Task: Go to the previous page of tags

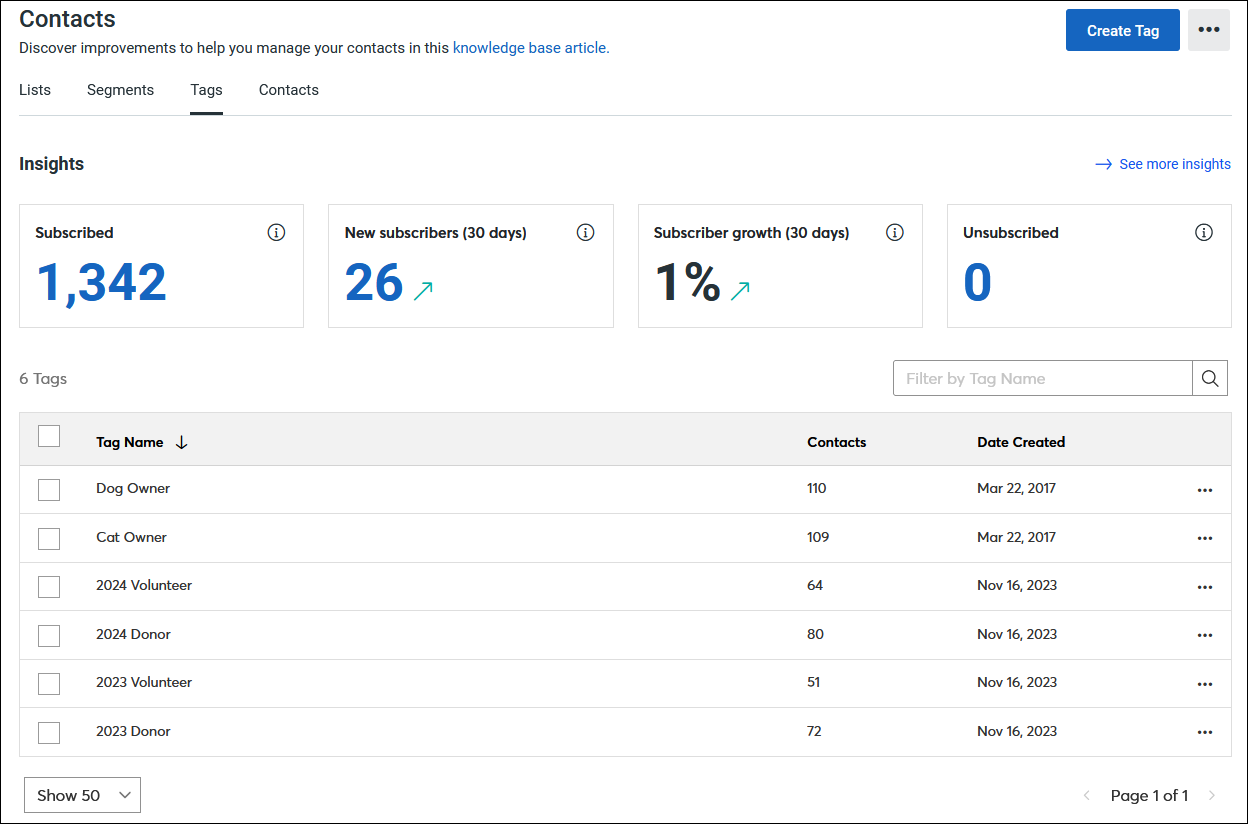Action: tap(1087, 796)
